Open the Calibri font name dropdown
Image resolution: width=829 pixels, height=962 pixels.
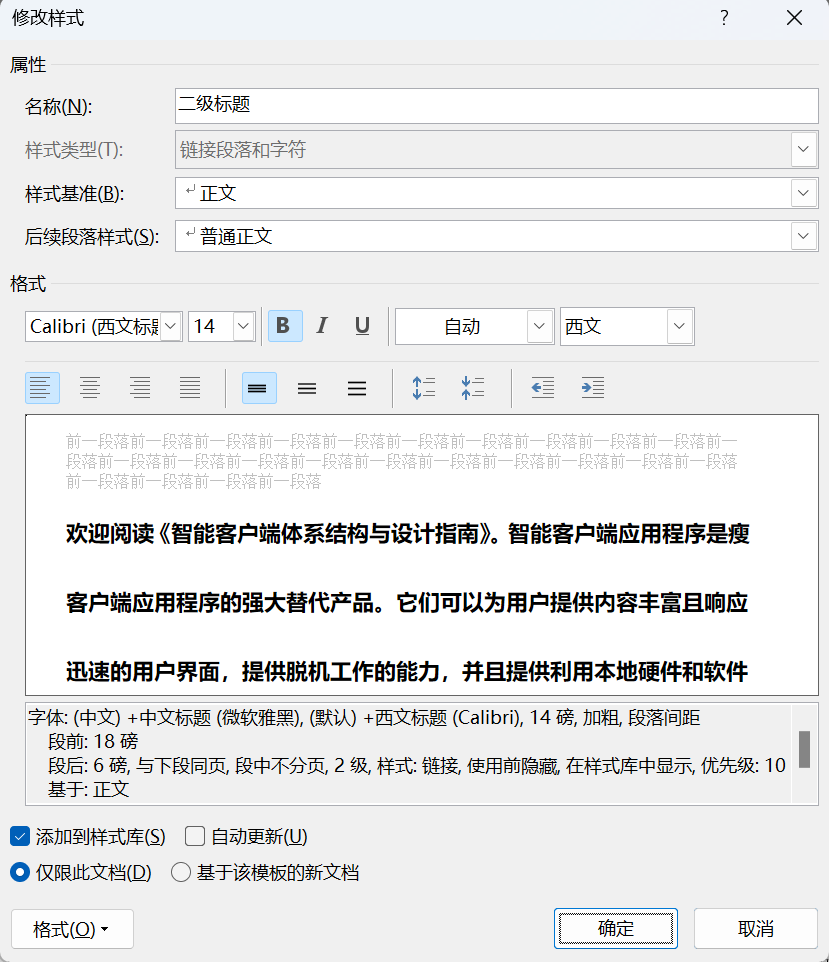[x=171, y=326]
